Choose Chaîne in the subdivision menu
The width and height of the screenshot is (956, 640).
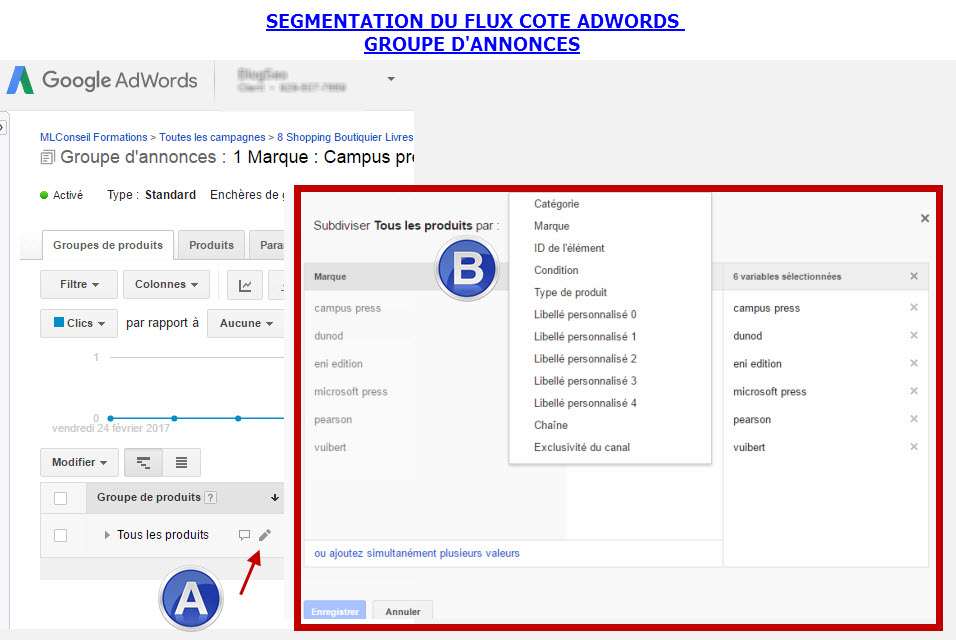tap(551, 425)
